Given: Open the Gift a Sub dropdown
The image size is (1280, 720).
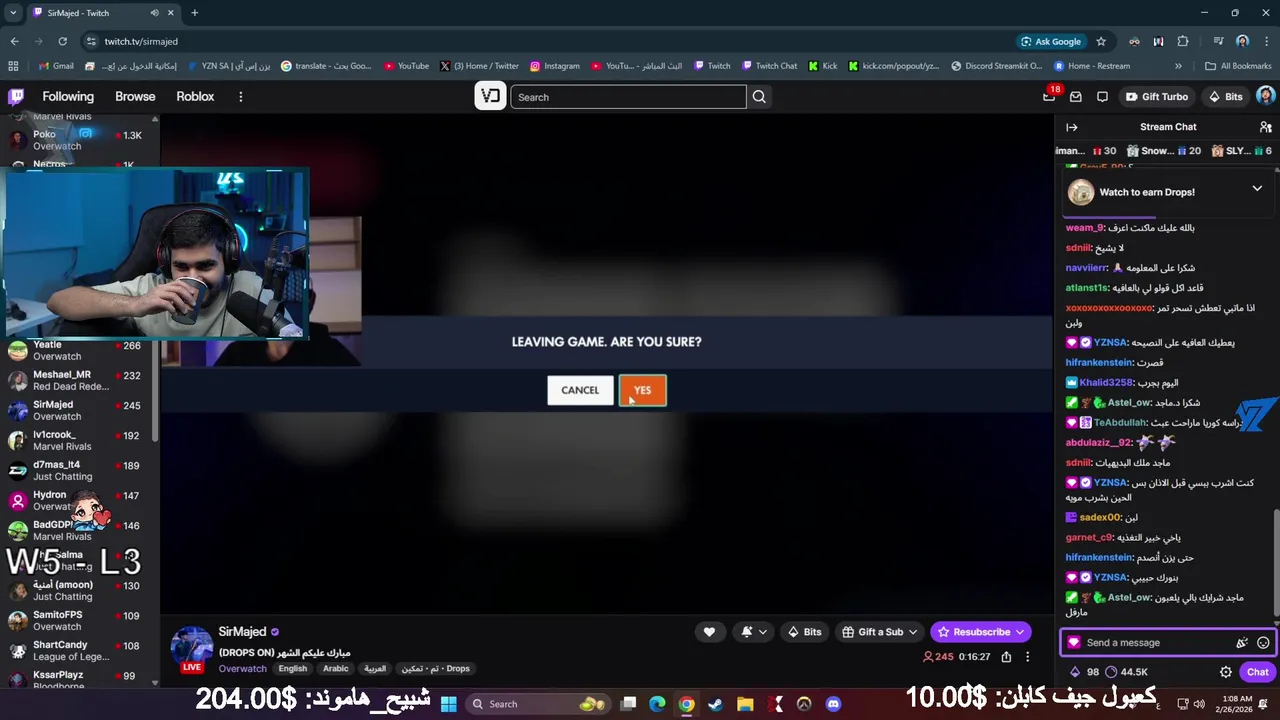Looking at the screenshot, I should click(x=879, y=632).
